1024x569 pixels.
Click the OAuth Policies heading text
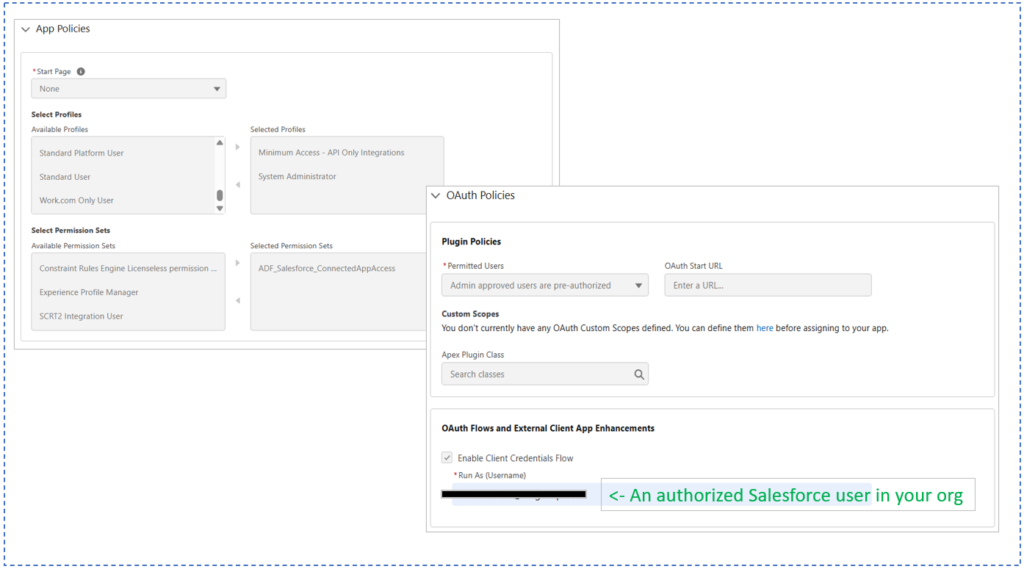(x=481, y=195)
